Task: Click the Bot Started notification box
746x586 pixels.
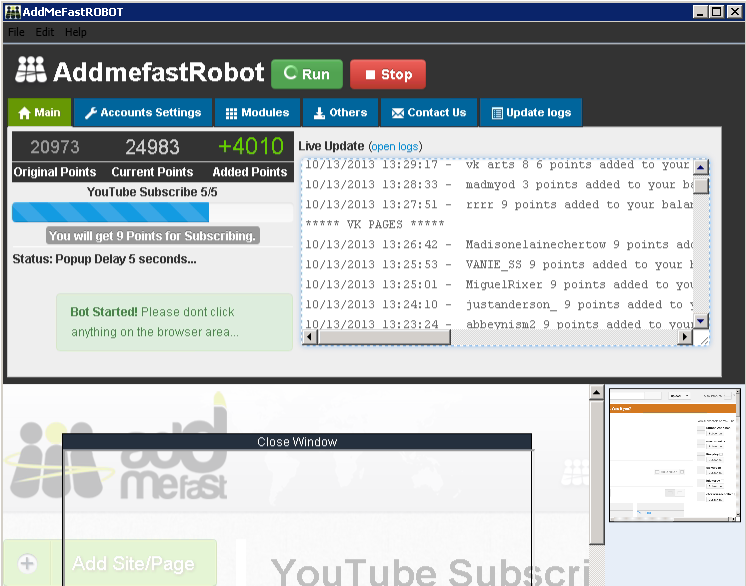Action: pyautogui.click(x=174, y=322)
